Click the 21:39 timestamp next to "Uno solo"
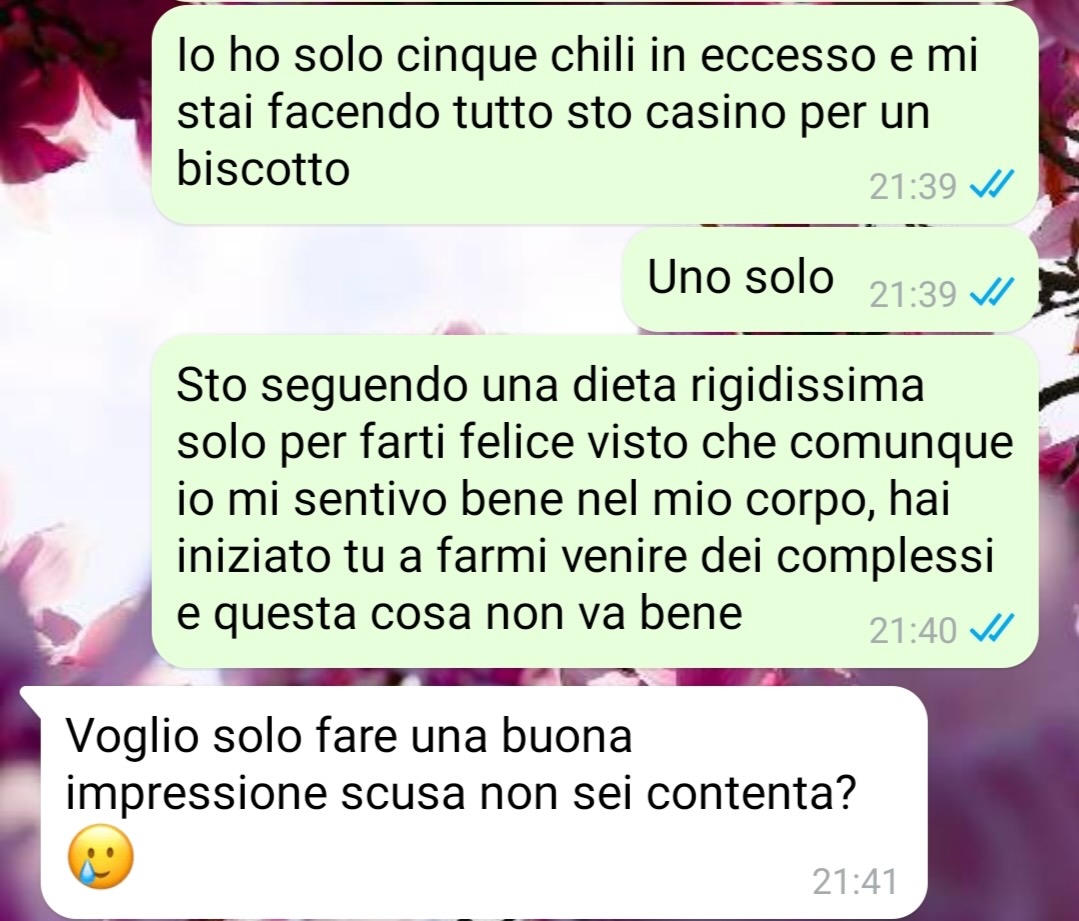Image resolution: width=1079 pixels, height=921 pixels. point(912,295)
